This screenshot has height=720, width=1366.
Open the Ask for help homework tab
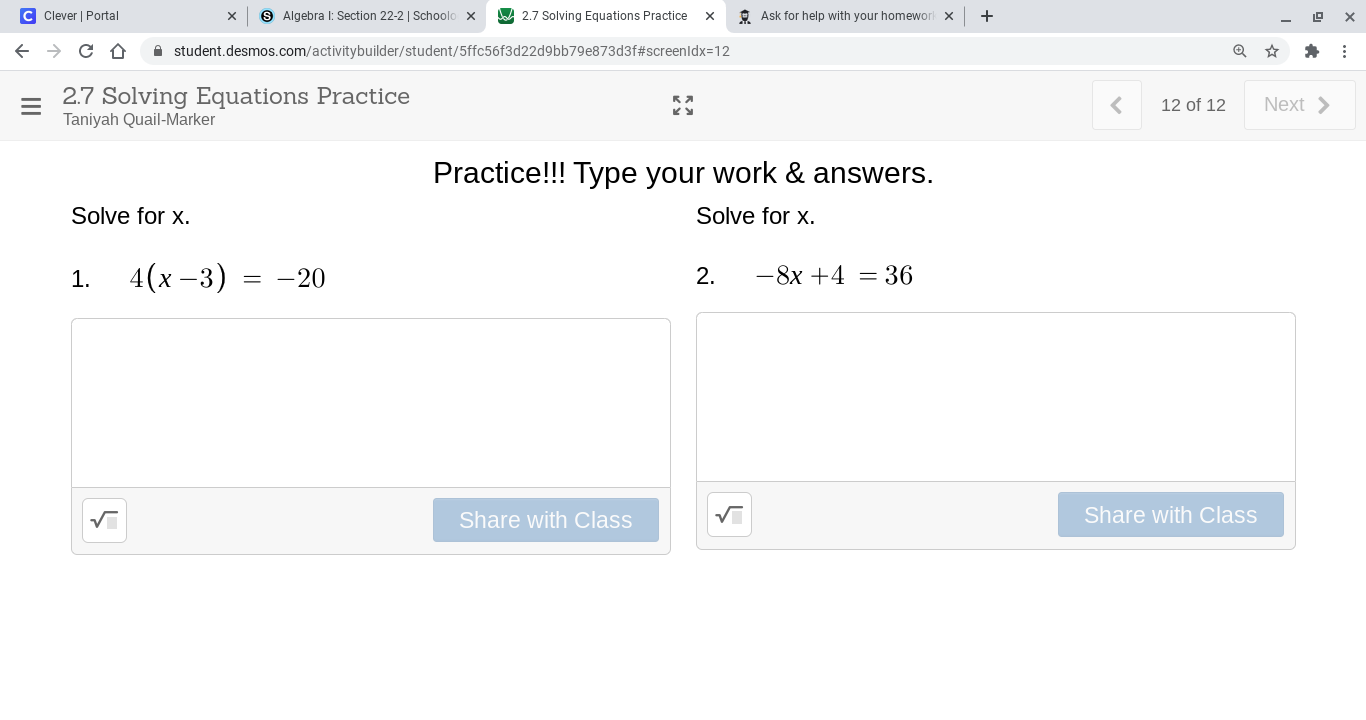tap(840, 16)
